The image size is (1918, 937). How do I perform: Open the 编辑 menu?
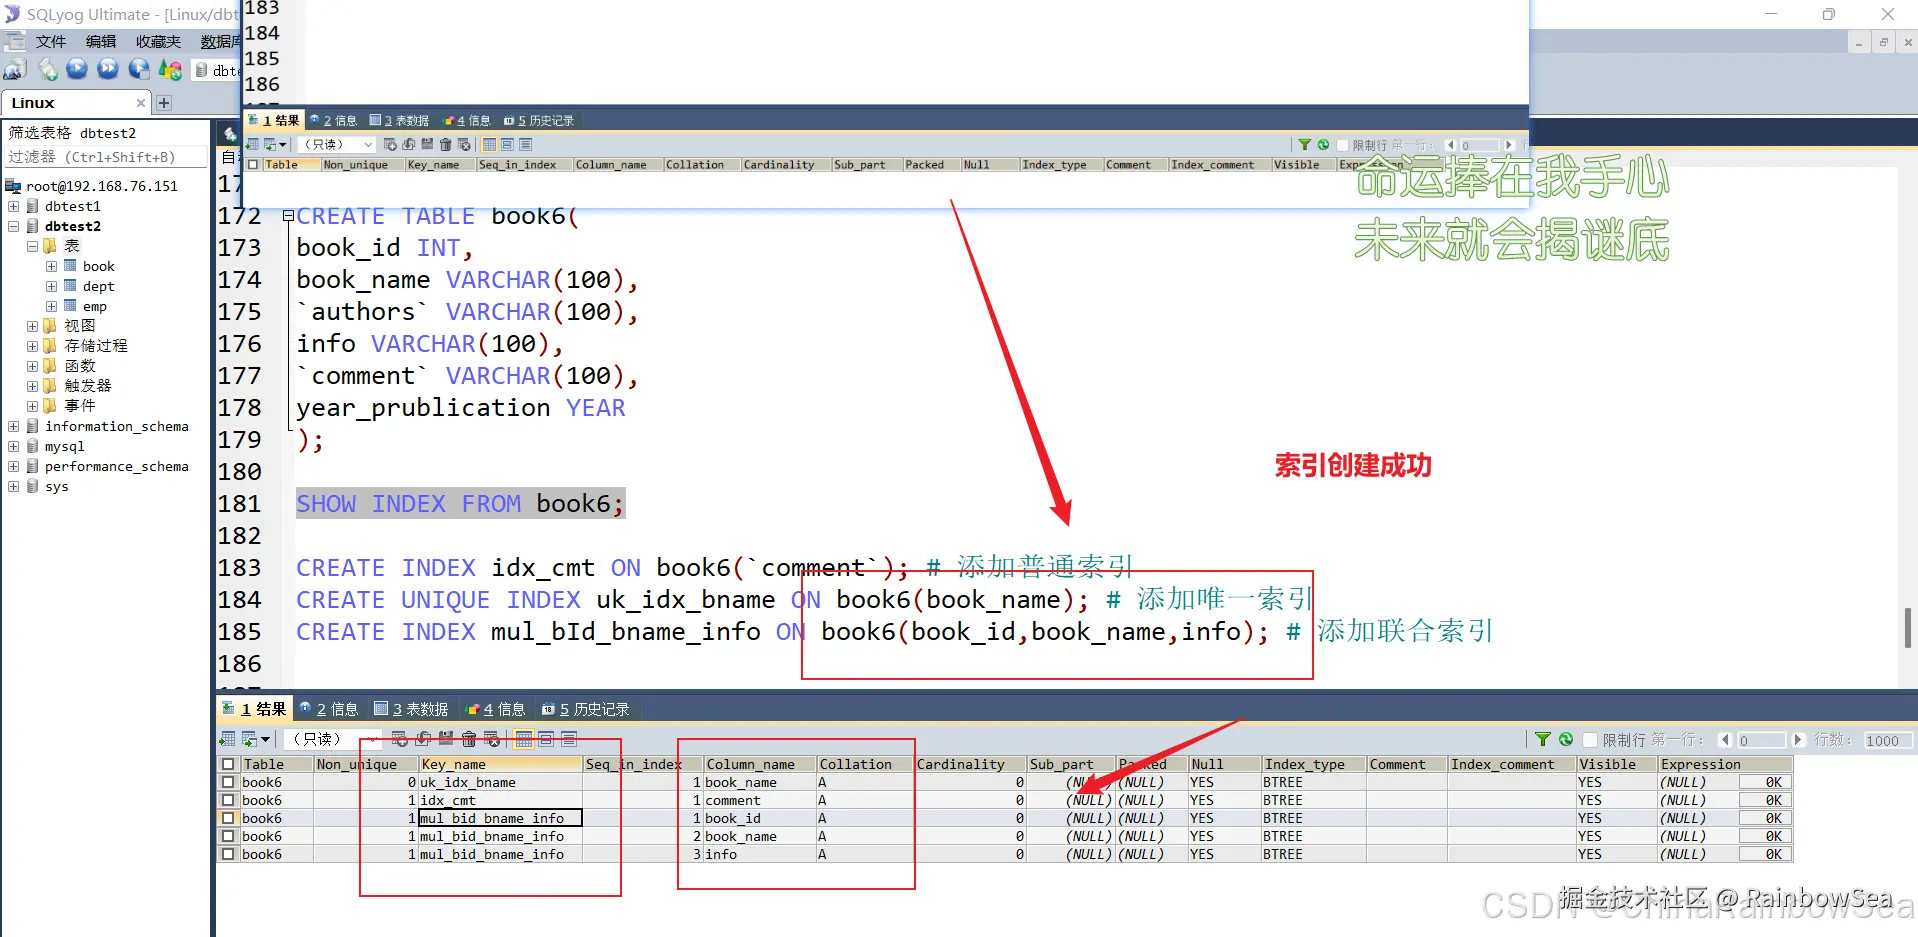100,41
